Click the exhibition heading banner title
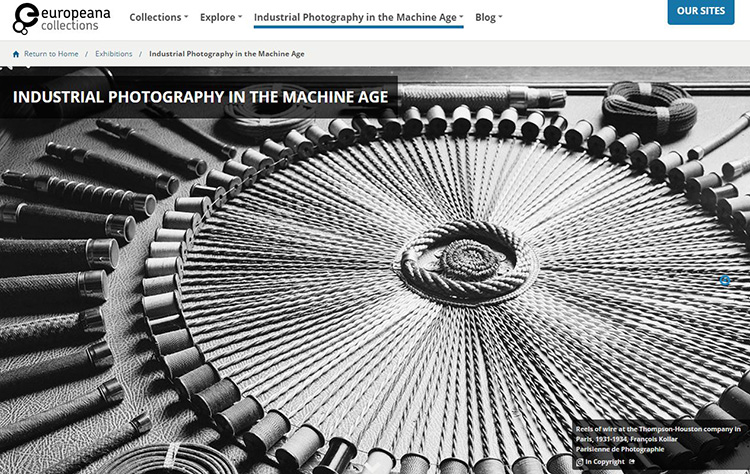This screenshot has height=474, width=750. coord(200,98)
